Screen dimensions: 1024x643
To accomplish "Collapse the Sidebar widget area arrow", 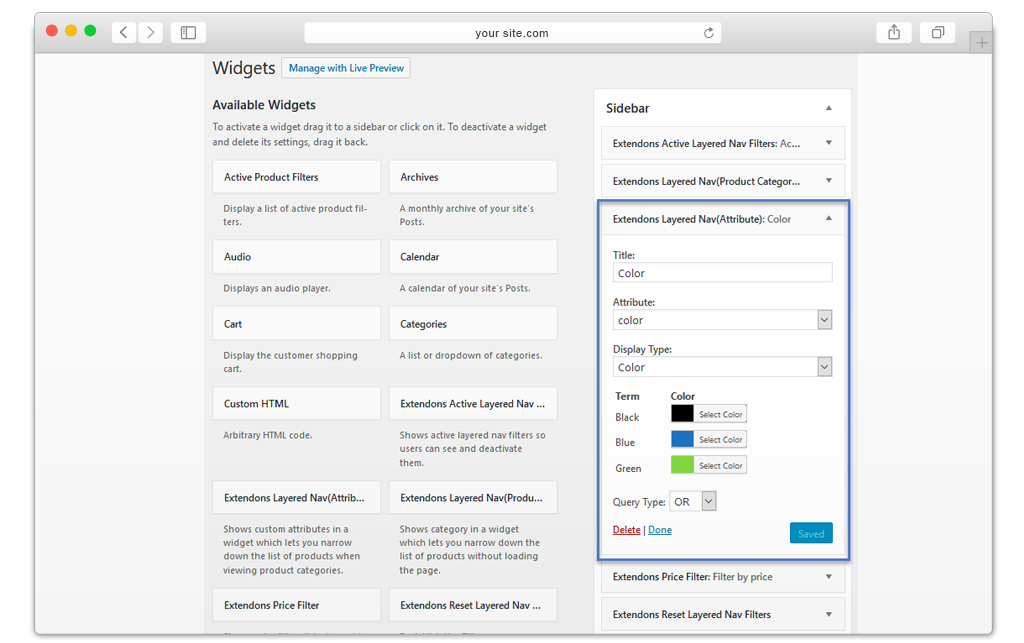I will coord(829,108).
